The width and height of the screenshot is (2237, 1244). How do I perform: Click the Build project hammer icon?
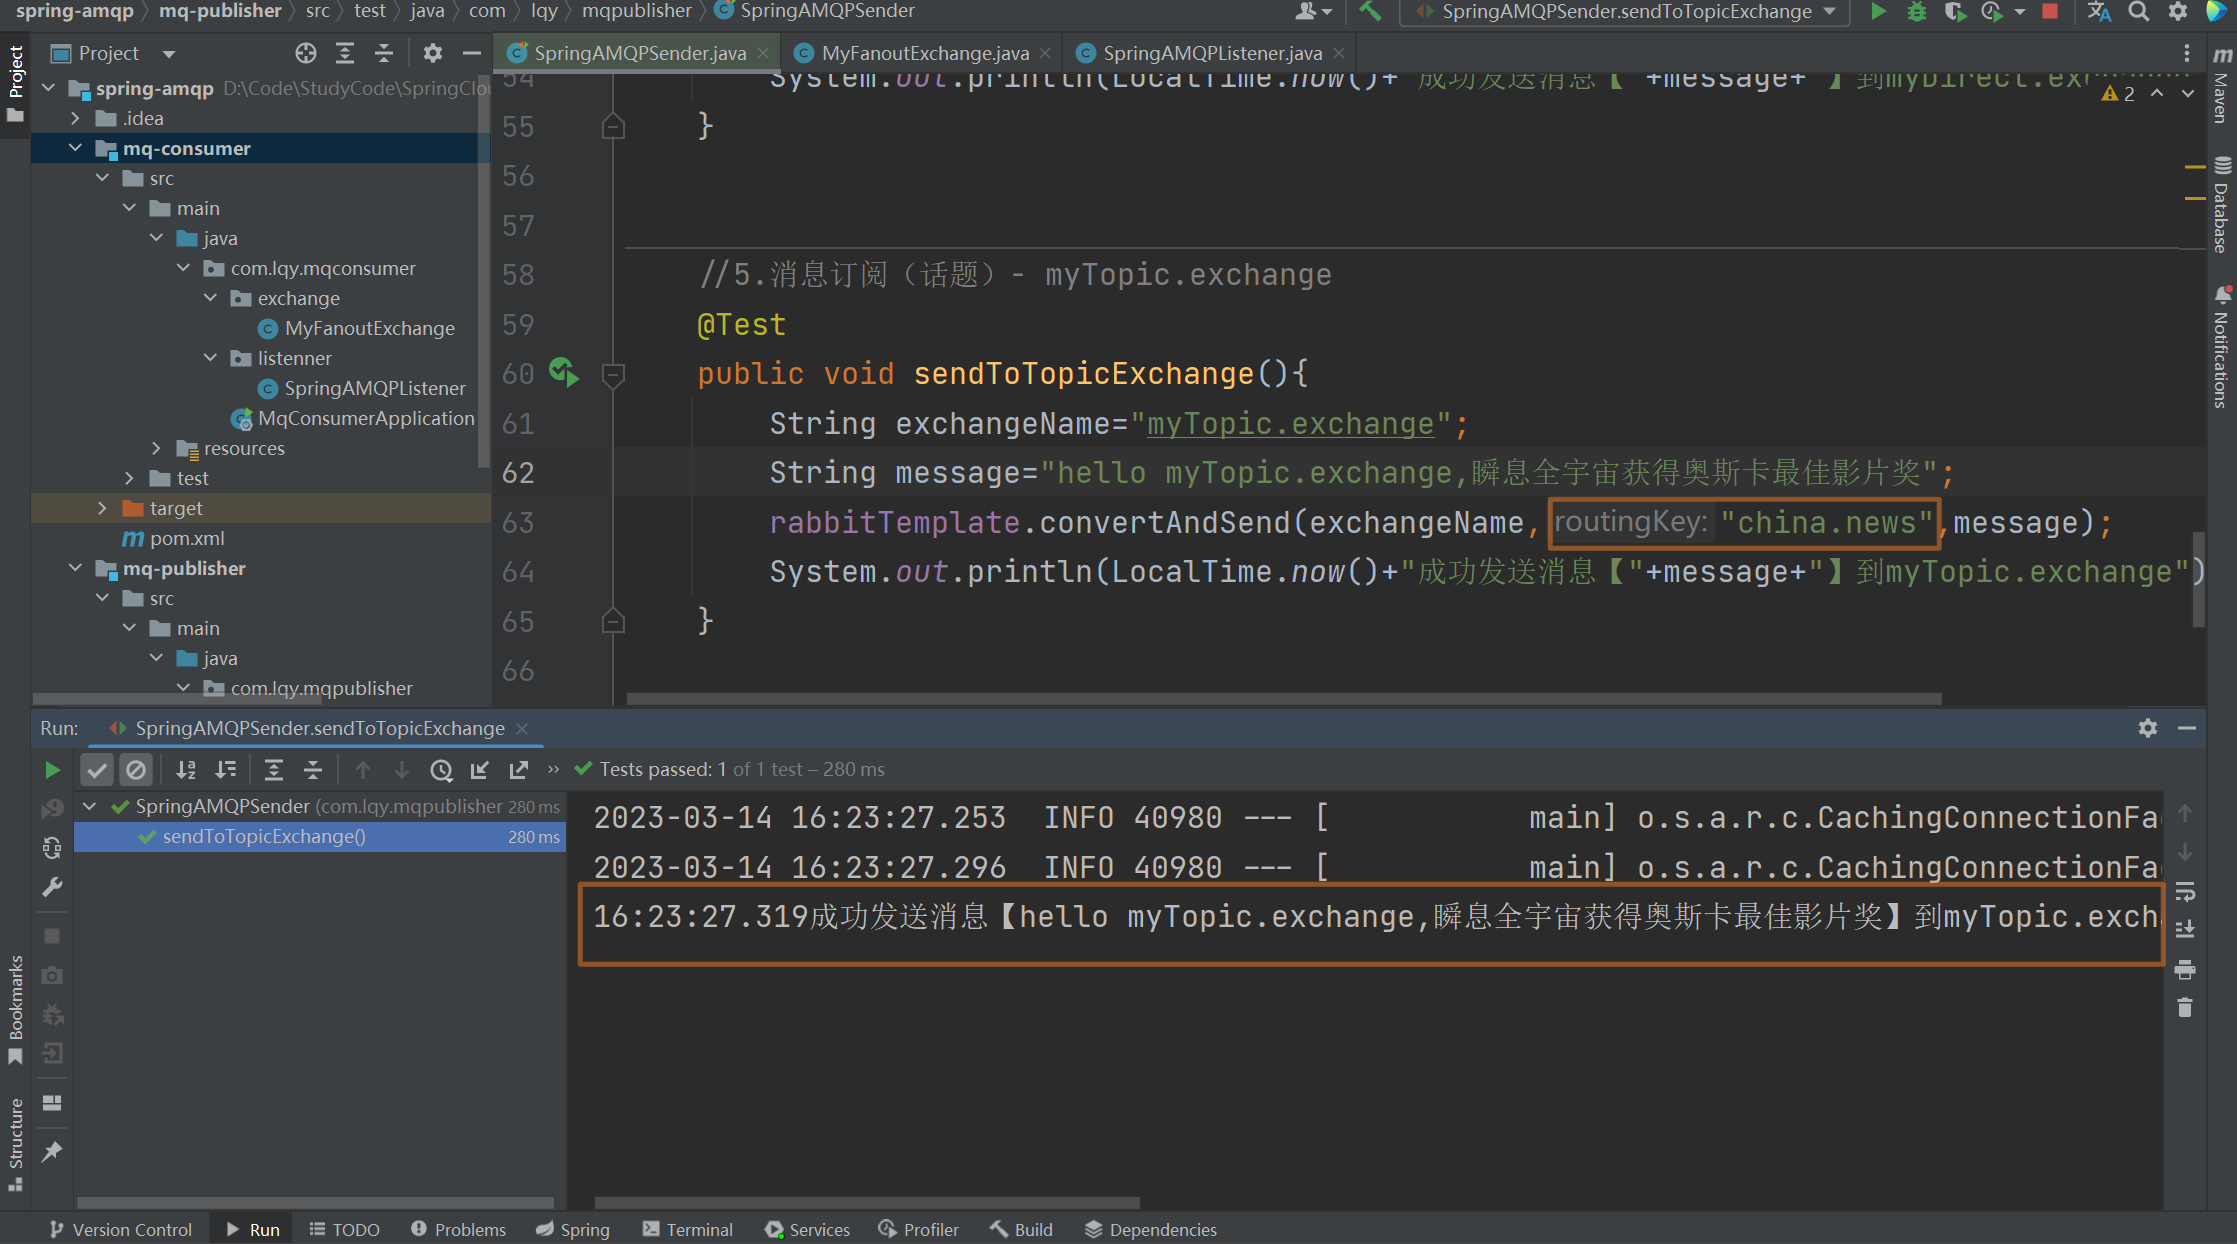click(1370, 12)
